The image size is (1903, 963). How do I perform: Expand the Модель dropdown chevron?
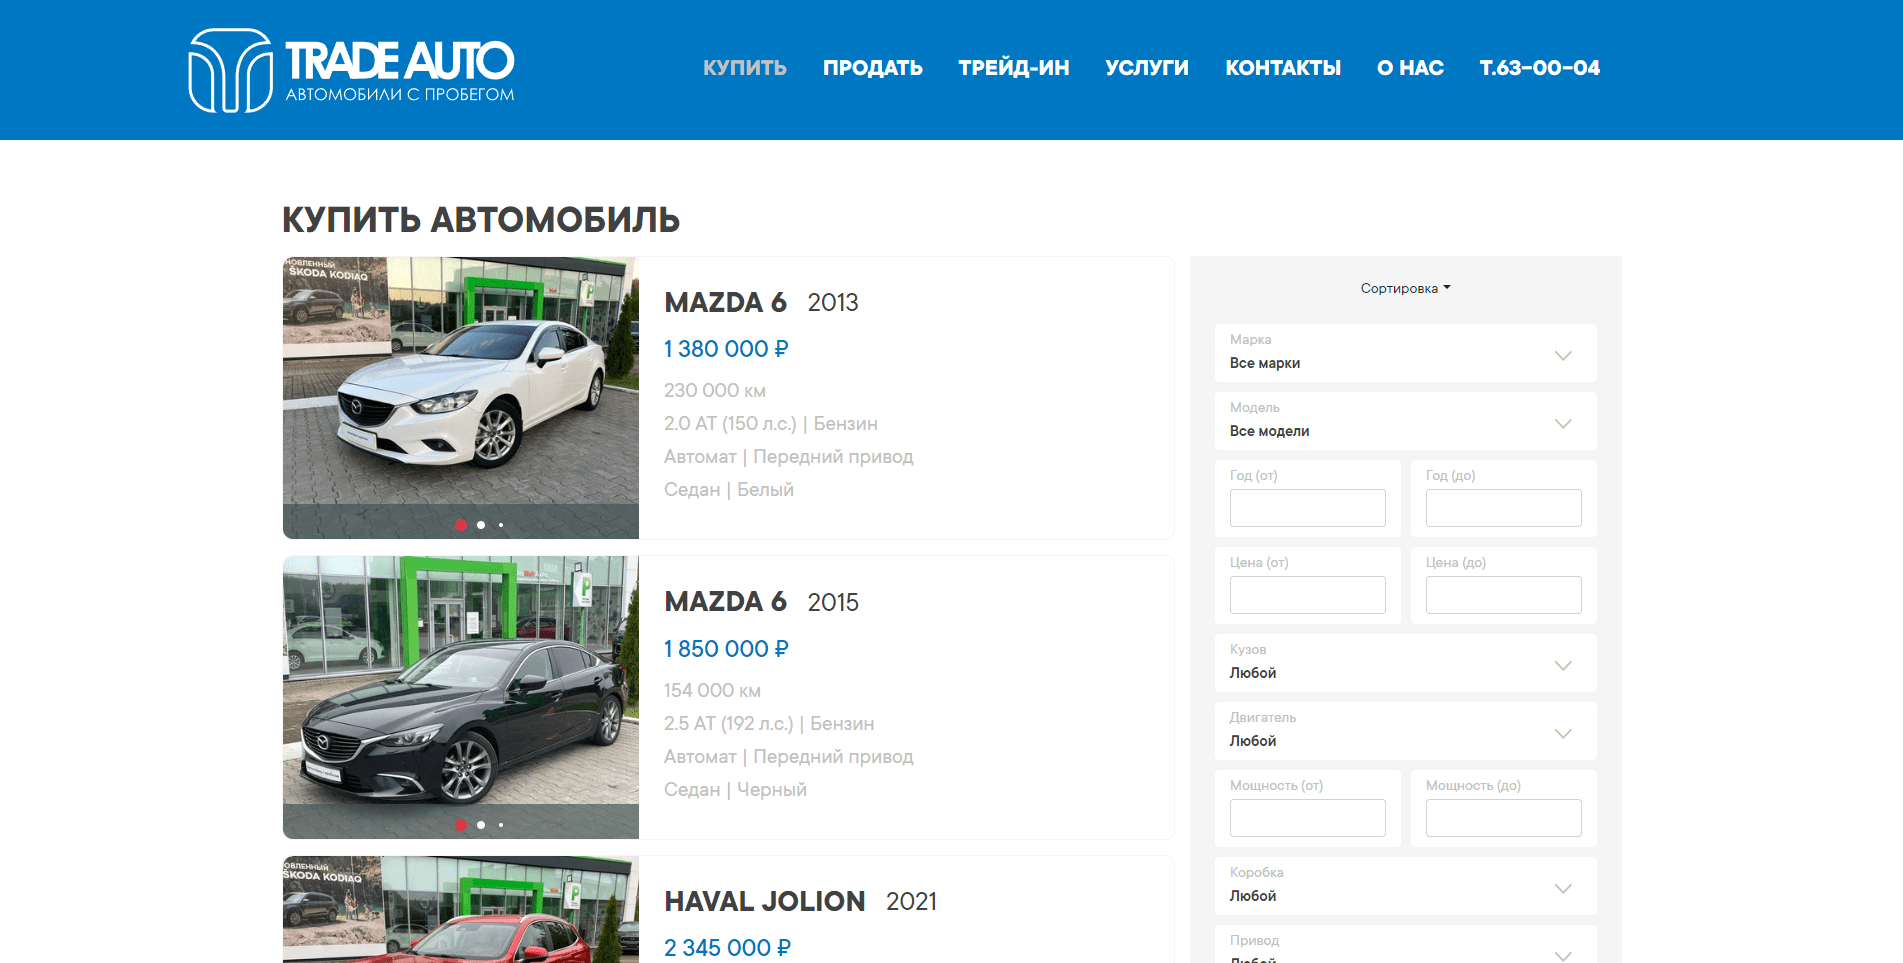[1563, 423]
